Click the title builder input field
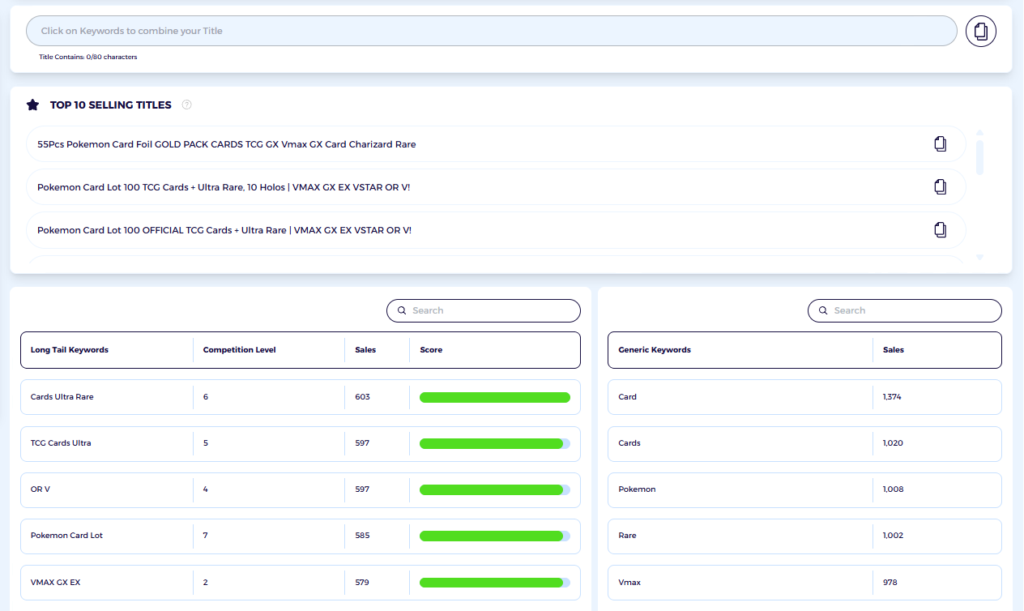This screenshot has width=1024, height=611. click(491, 31)
